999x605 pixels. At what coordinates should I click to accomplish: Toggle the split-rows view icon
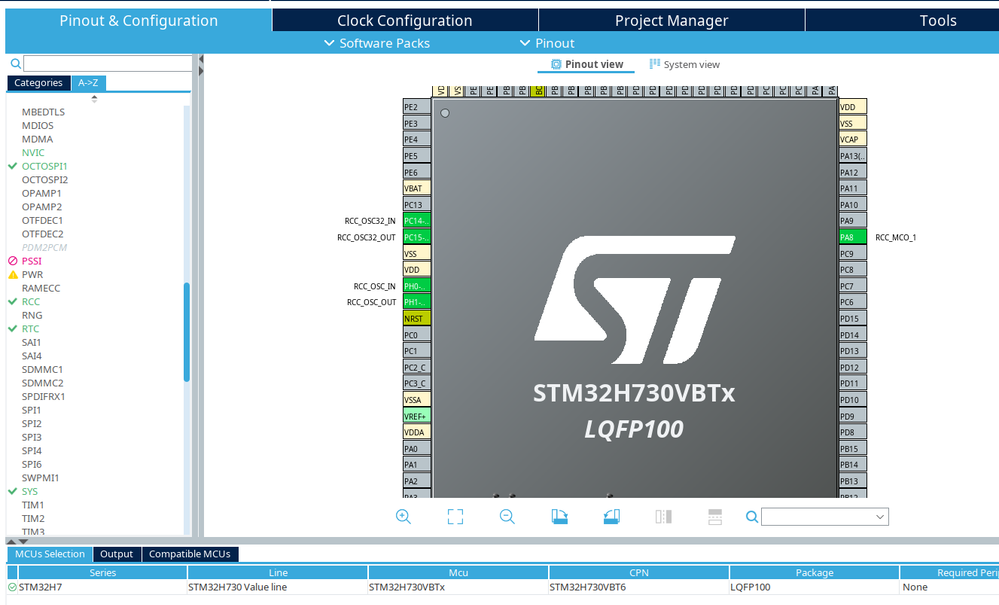click(715, 516)
